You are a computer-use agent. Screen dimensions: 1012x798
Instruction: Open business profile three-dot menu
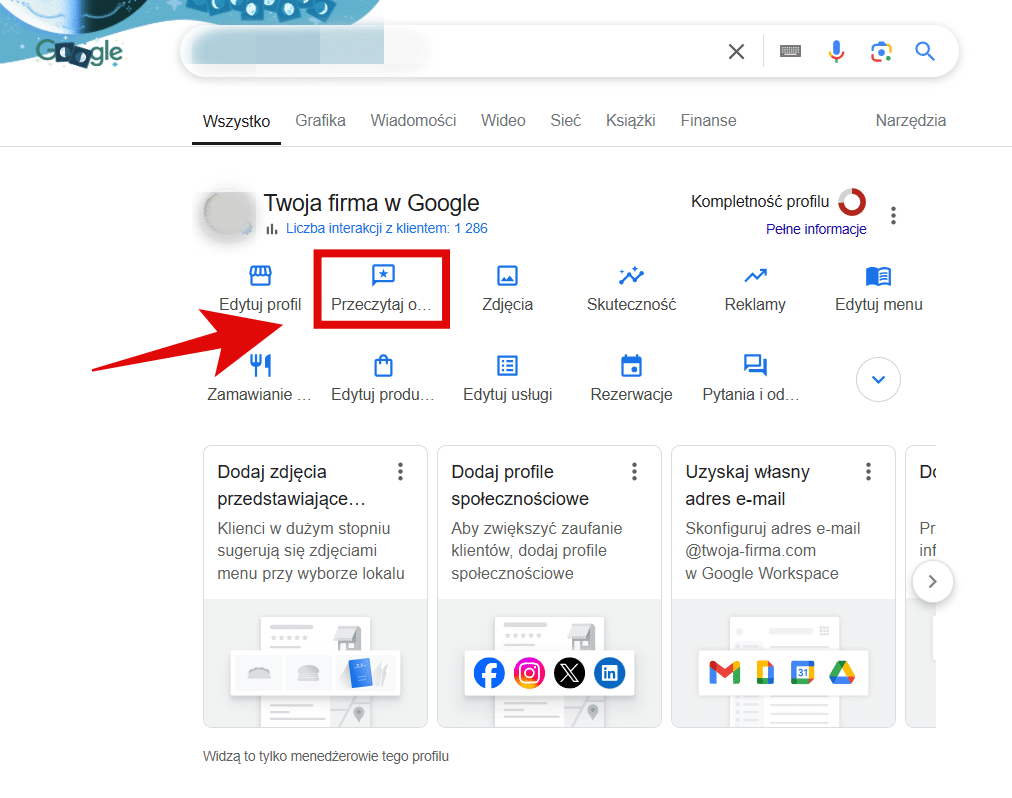pyautogui.click(x=893, y=215)
